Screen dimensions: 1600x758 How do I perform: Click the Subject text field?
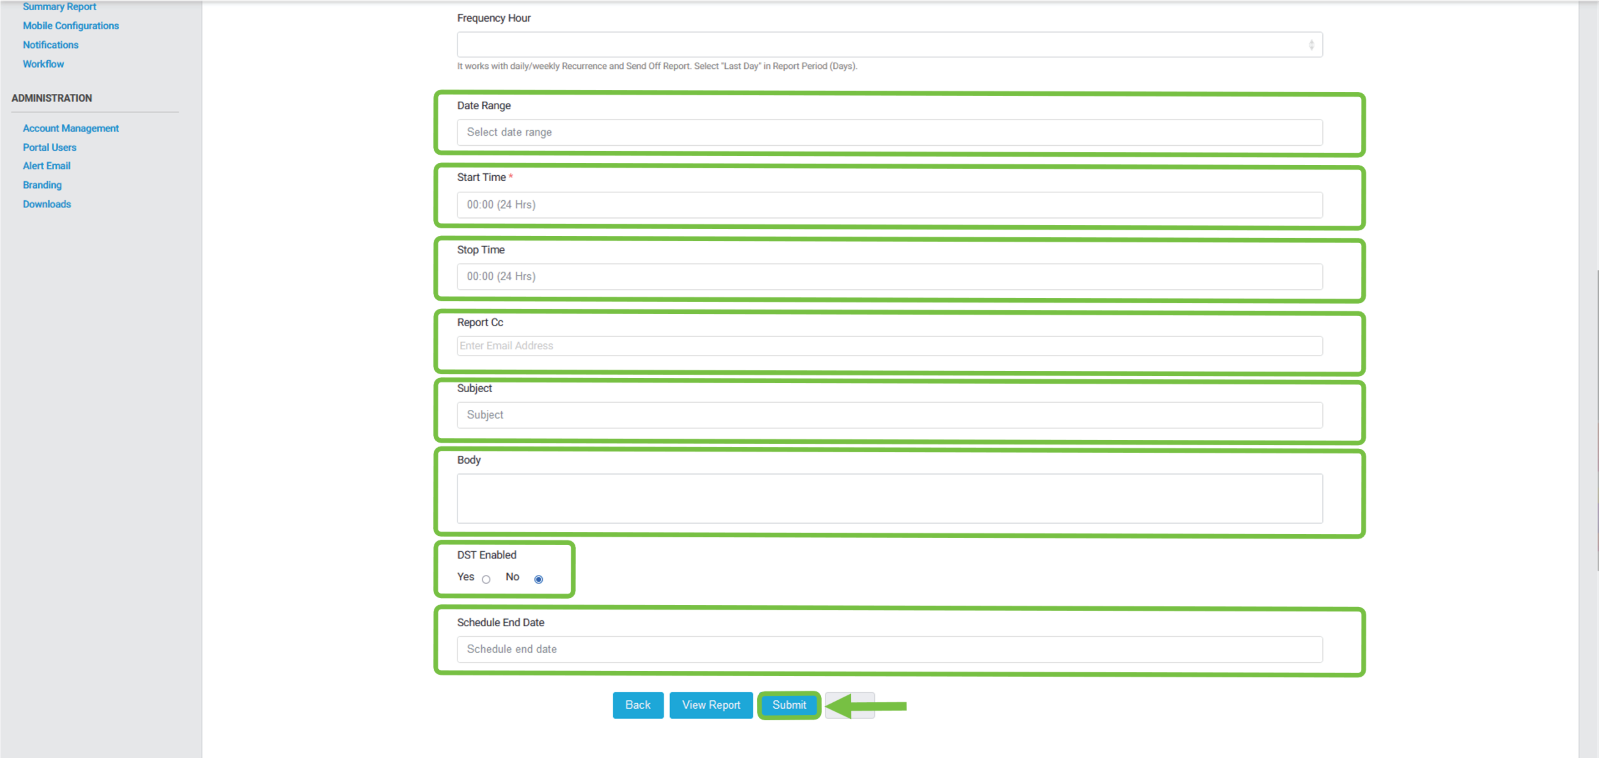coord(889,415)
